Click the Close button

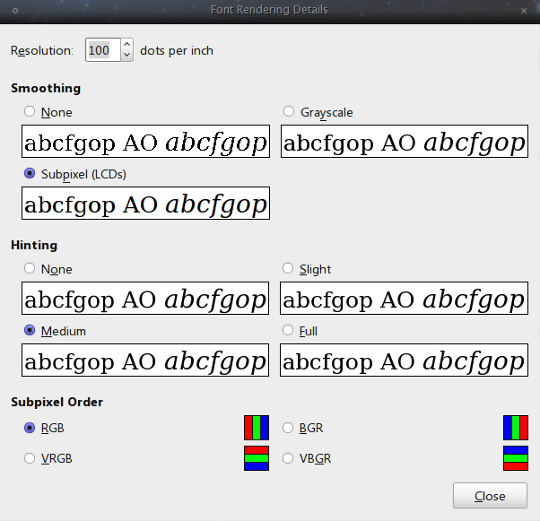(x=490, y=496)
